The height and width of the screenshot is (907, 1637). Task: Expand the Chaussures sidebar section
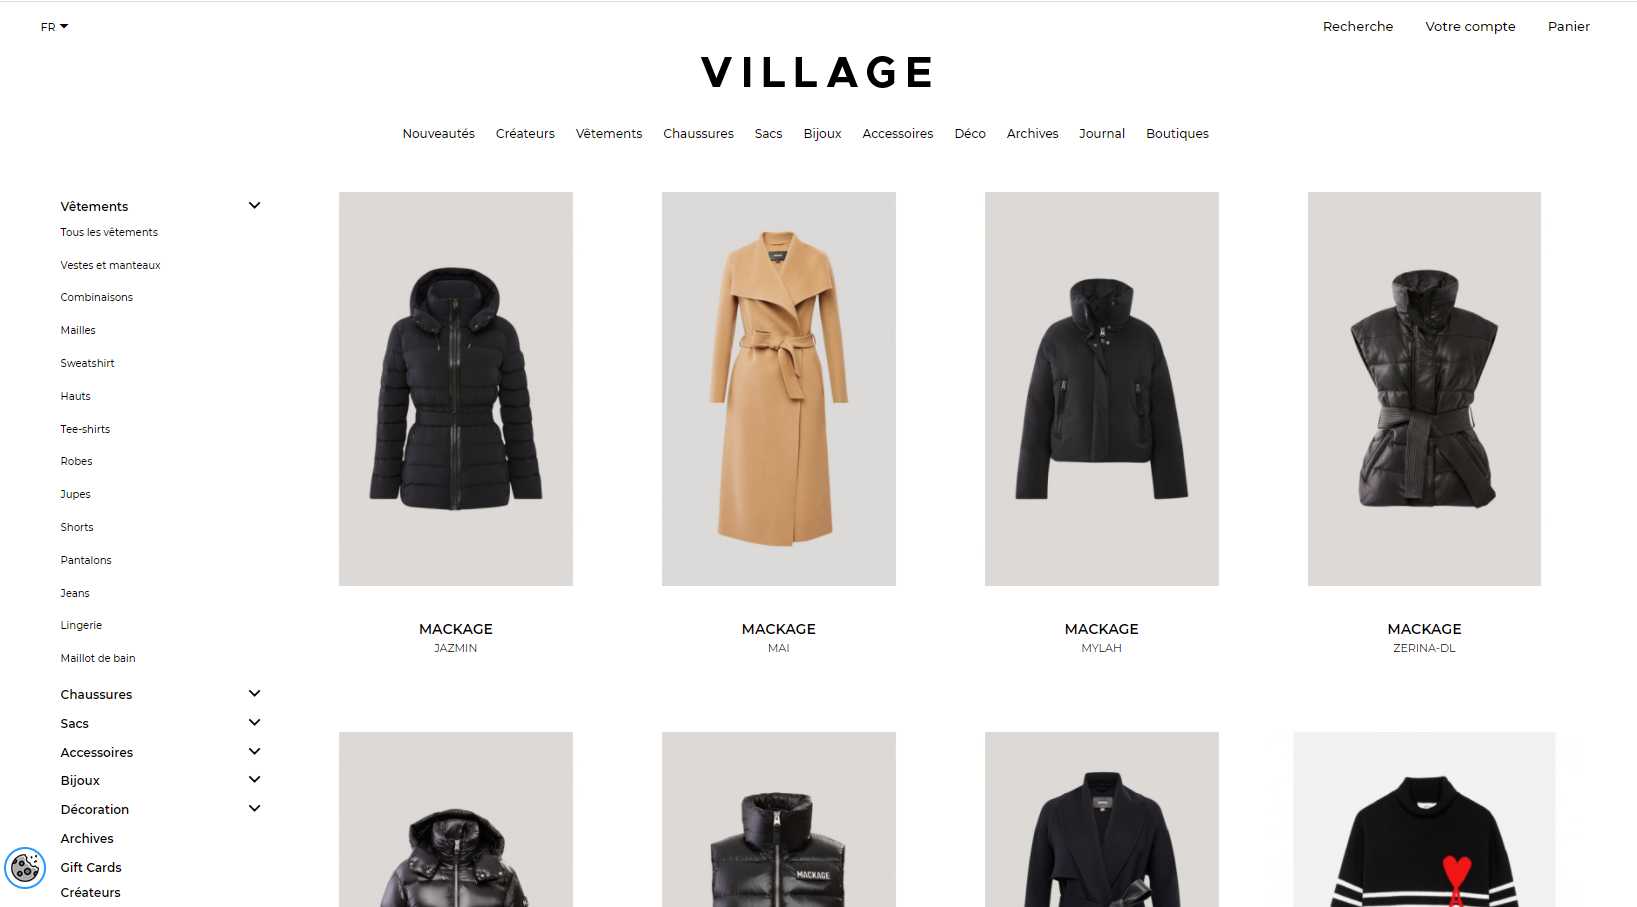(254, 693)
